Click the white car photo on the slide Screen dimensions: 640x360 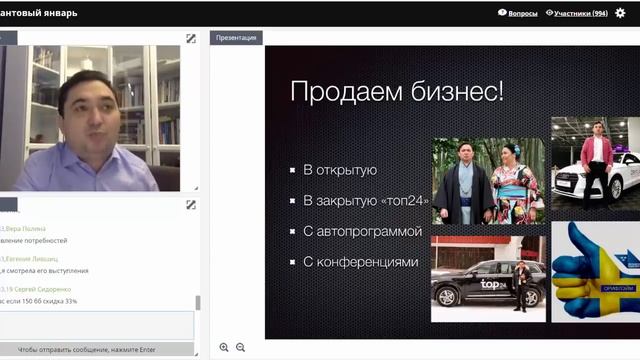tap(596, 164)
